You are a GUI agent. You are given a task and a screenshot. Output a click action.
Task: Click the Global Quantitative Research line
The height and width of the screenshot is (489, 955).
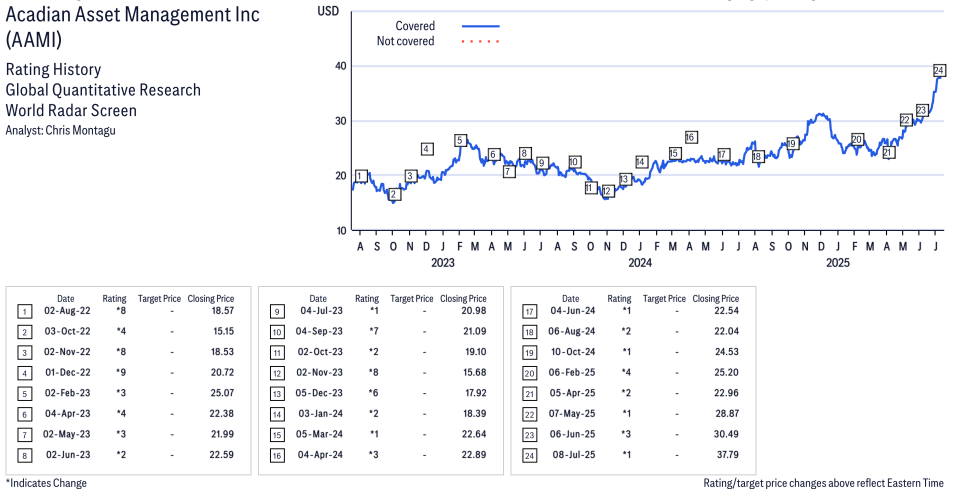[x=103, y=90]
